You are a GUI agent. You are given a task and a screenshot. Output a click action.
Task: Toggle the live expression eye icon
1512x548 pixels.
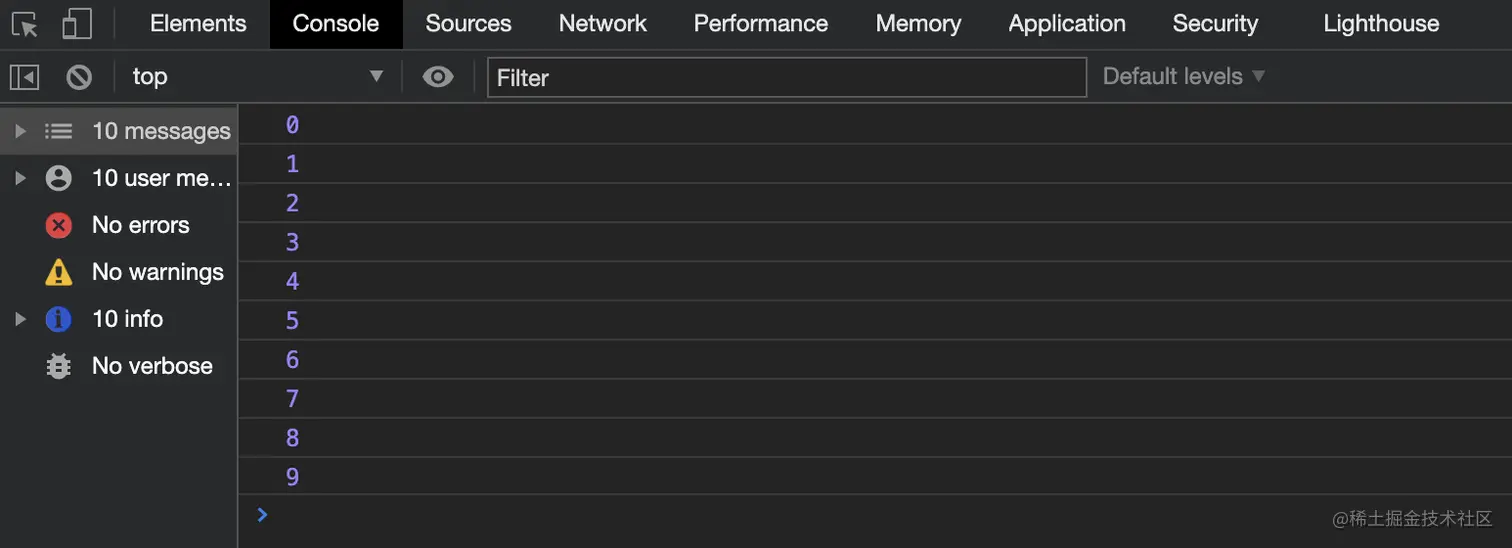pyautogui.click(x=438, y=77)
